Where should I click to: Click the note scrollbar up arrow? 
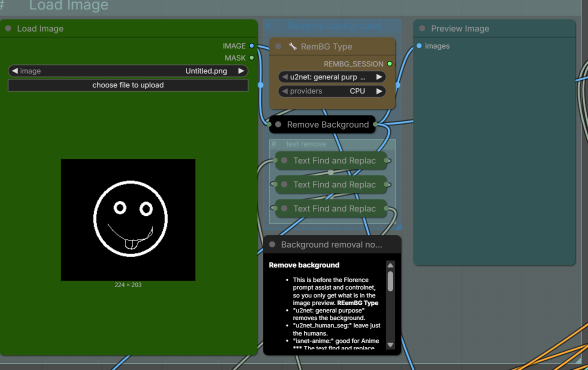(390, 265)
